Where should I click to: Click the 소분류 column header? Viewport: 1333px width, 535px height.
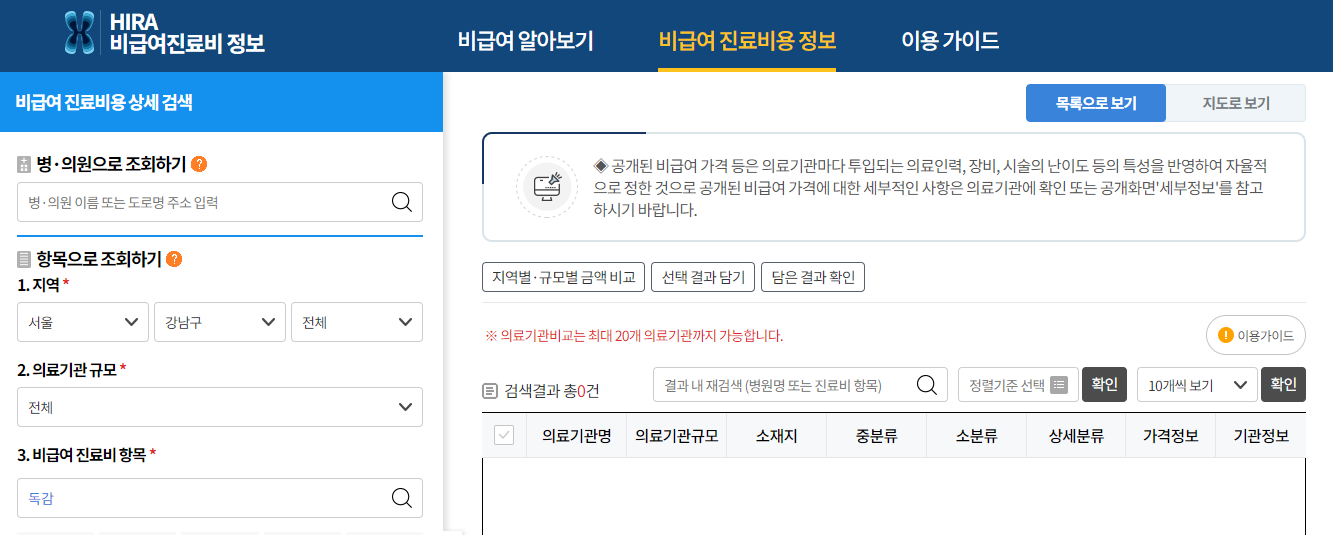point(976,436)
